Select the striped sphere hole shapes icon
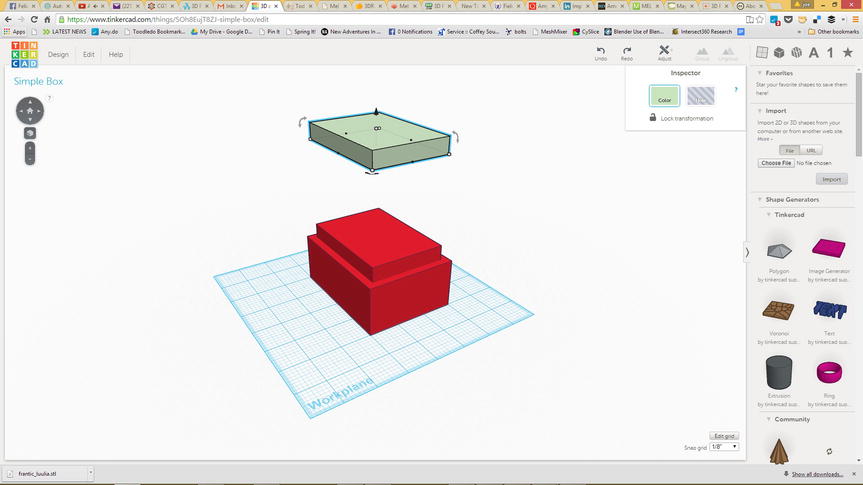 [796, 52]
